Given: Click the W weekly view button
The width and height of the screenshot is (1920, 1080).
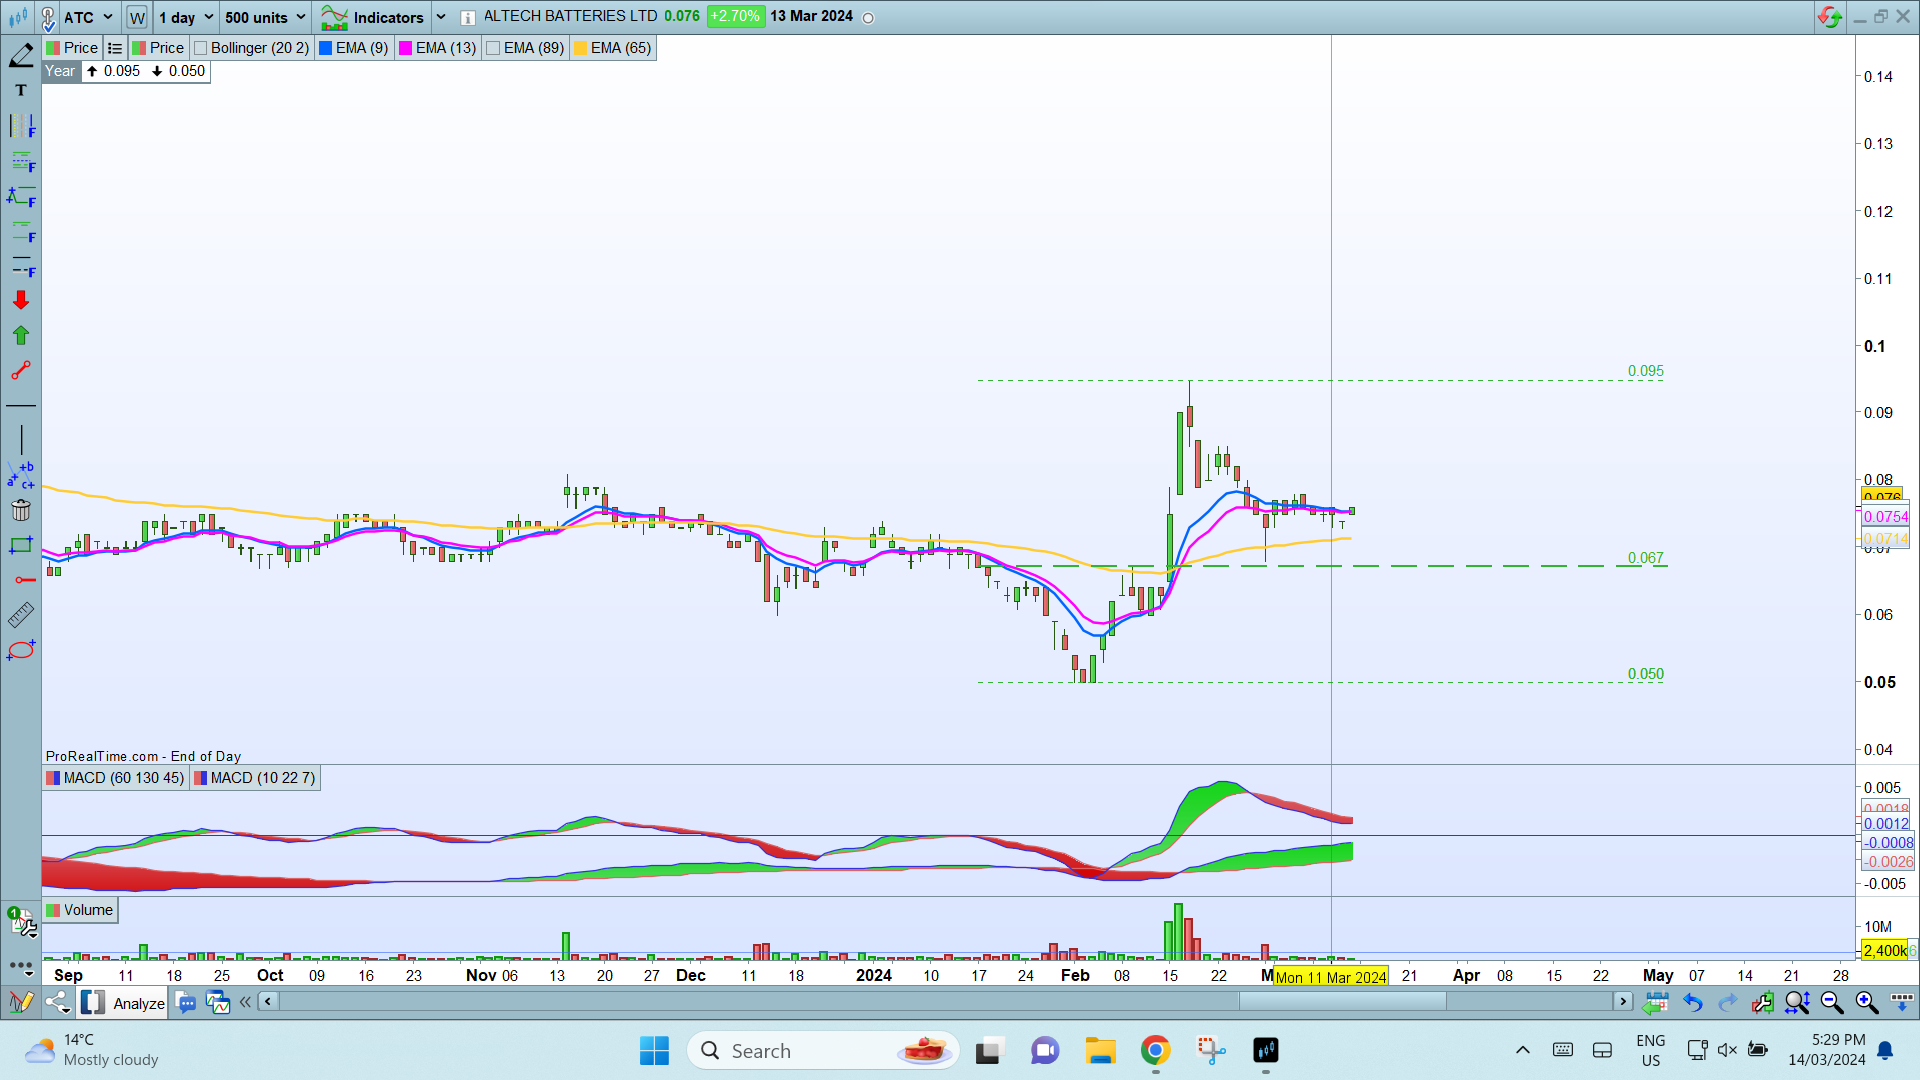Looking at the screenshot, I should (137, 17).
